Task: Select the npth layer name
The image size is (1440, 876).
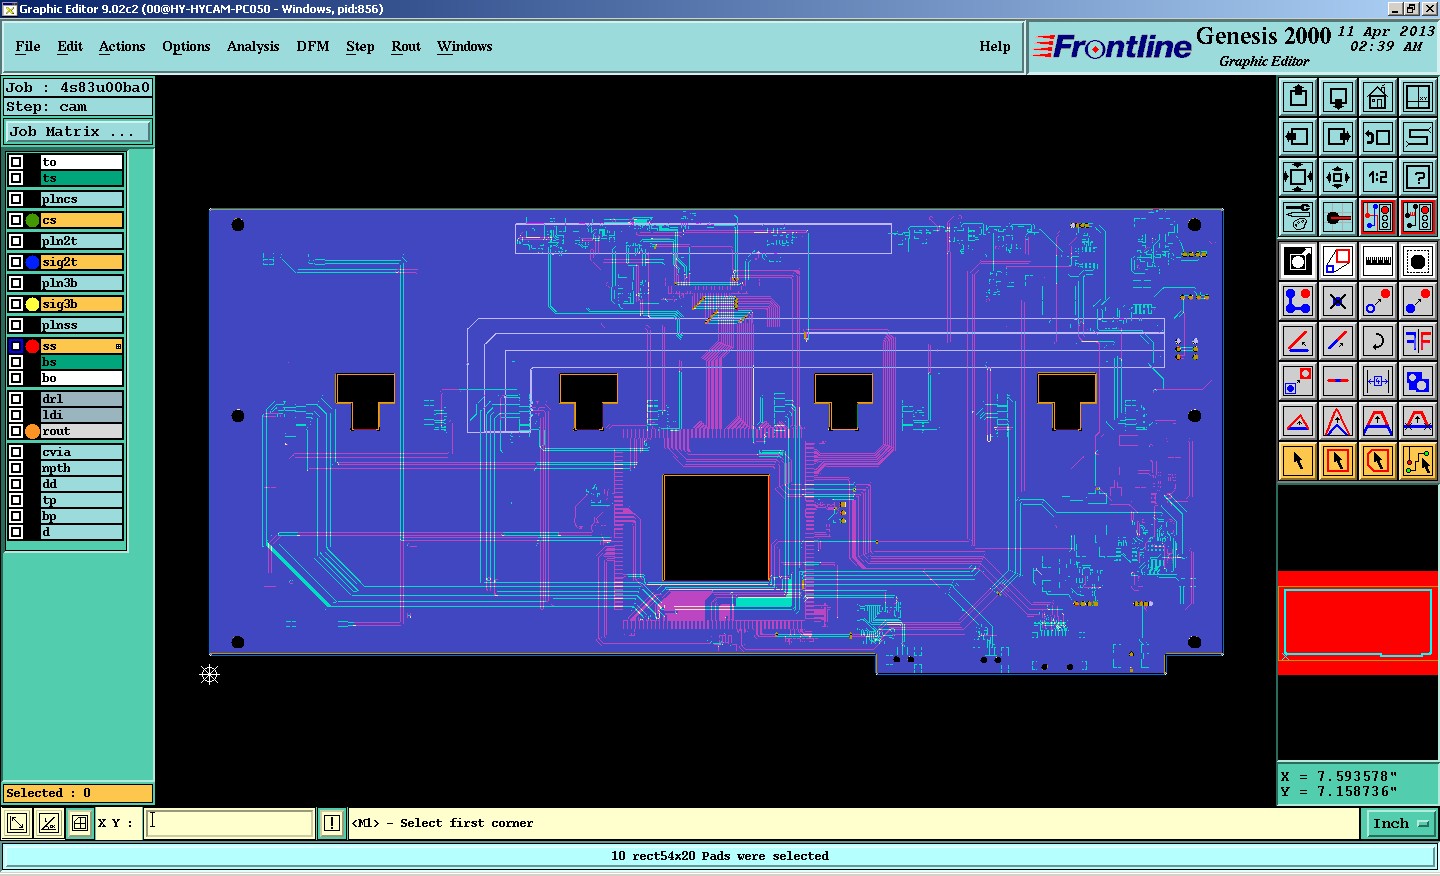Action: pos(82,468)
